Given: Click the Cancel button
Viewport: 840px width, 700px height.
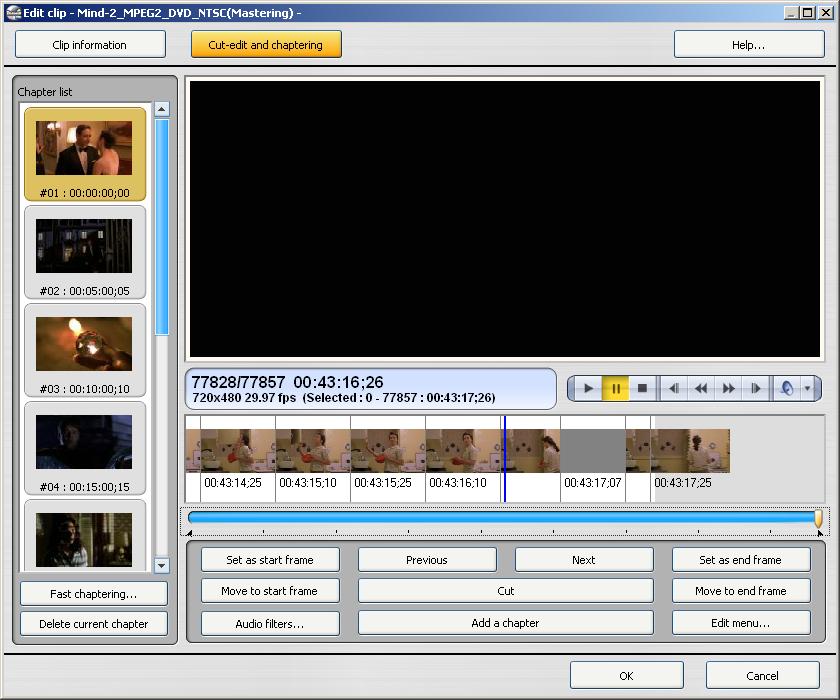Looking at the screenshot, I should (x=763, y=675).
